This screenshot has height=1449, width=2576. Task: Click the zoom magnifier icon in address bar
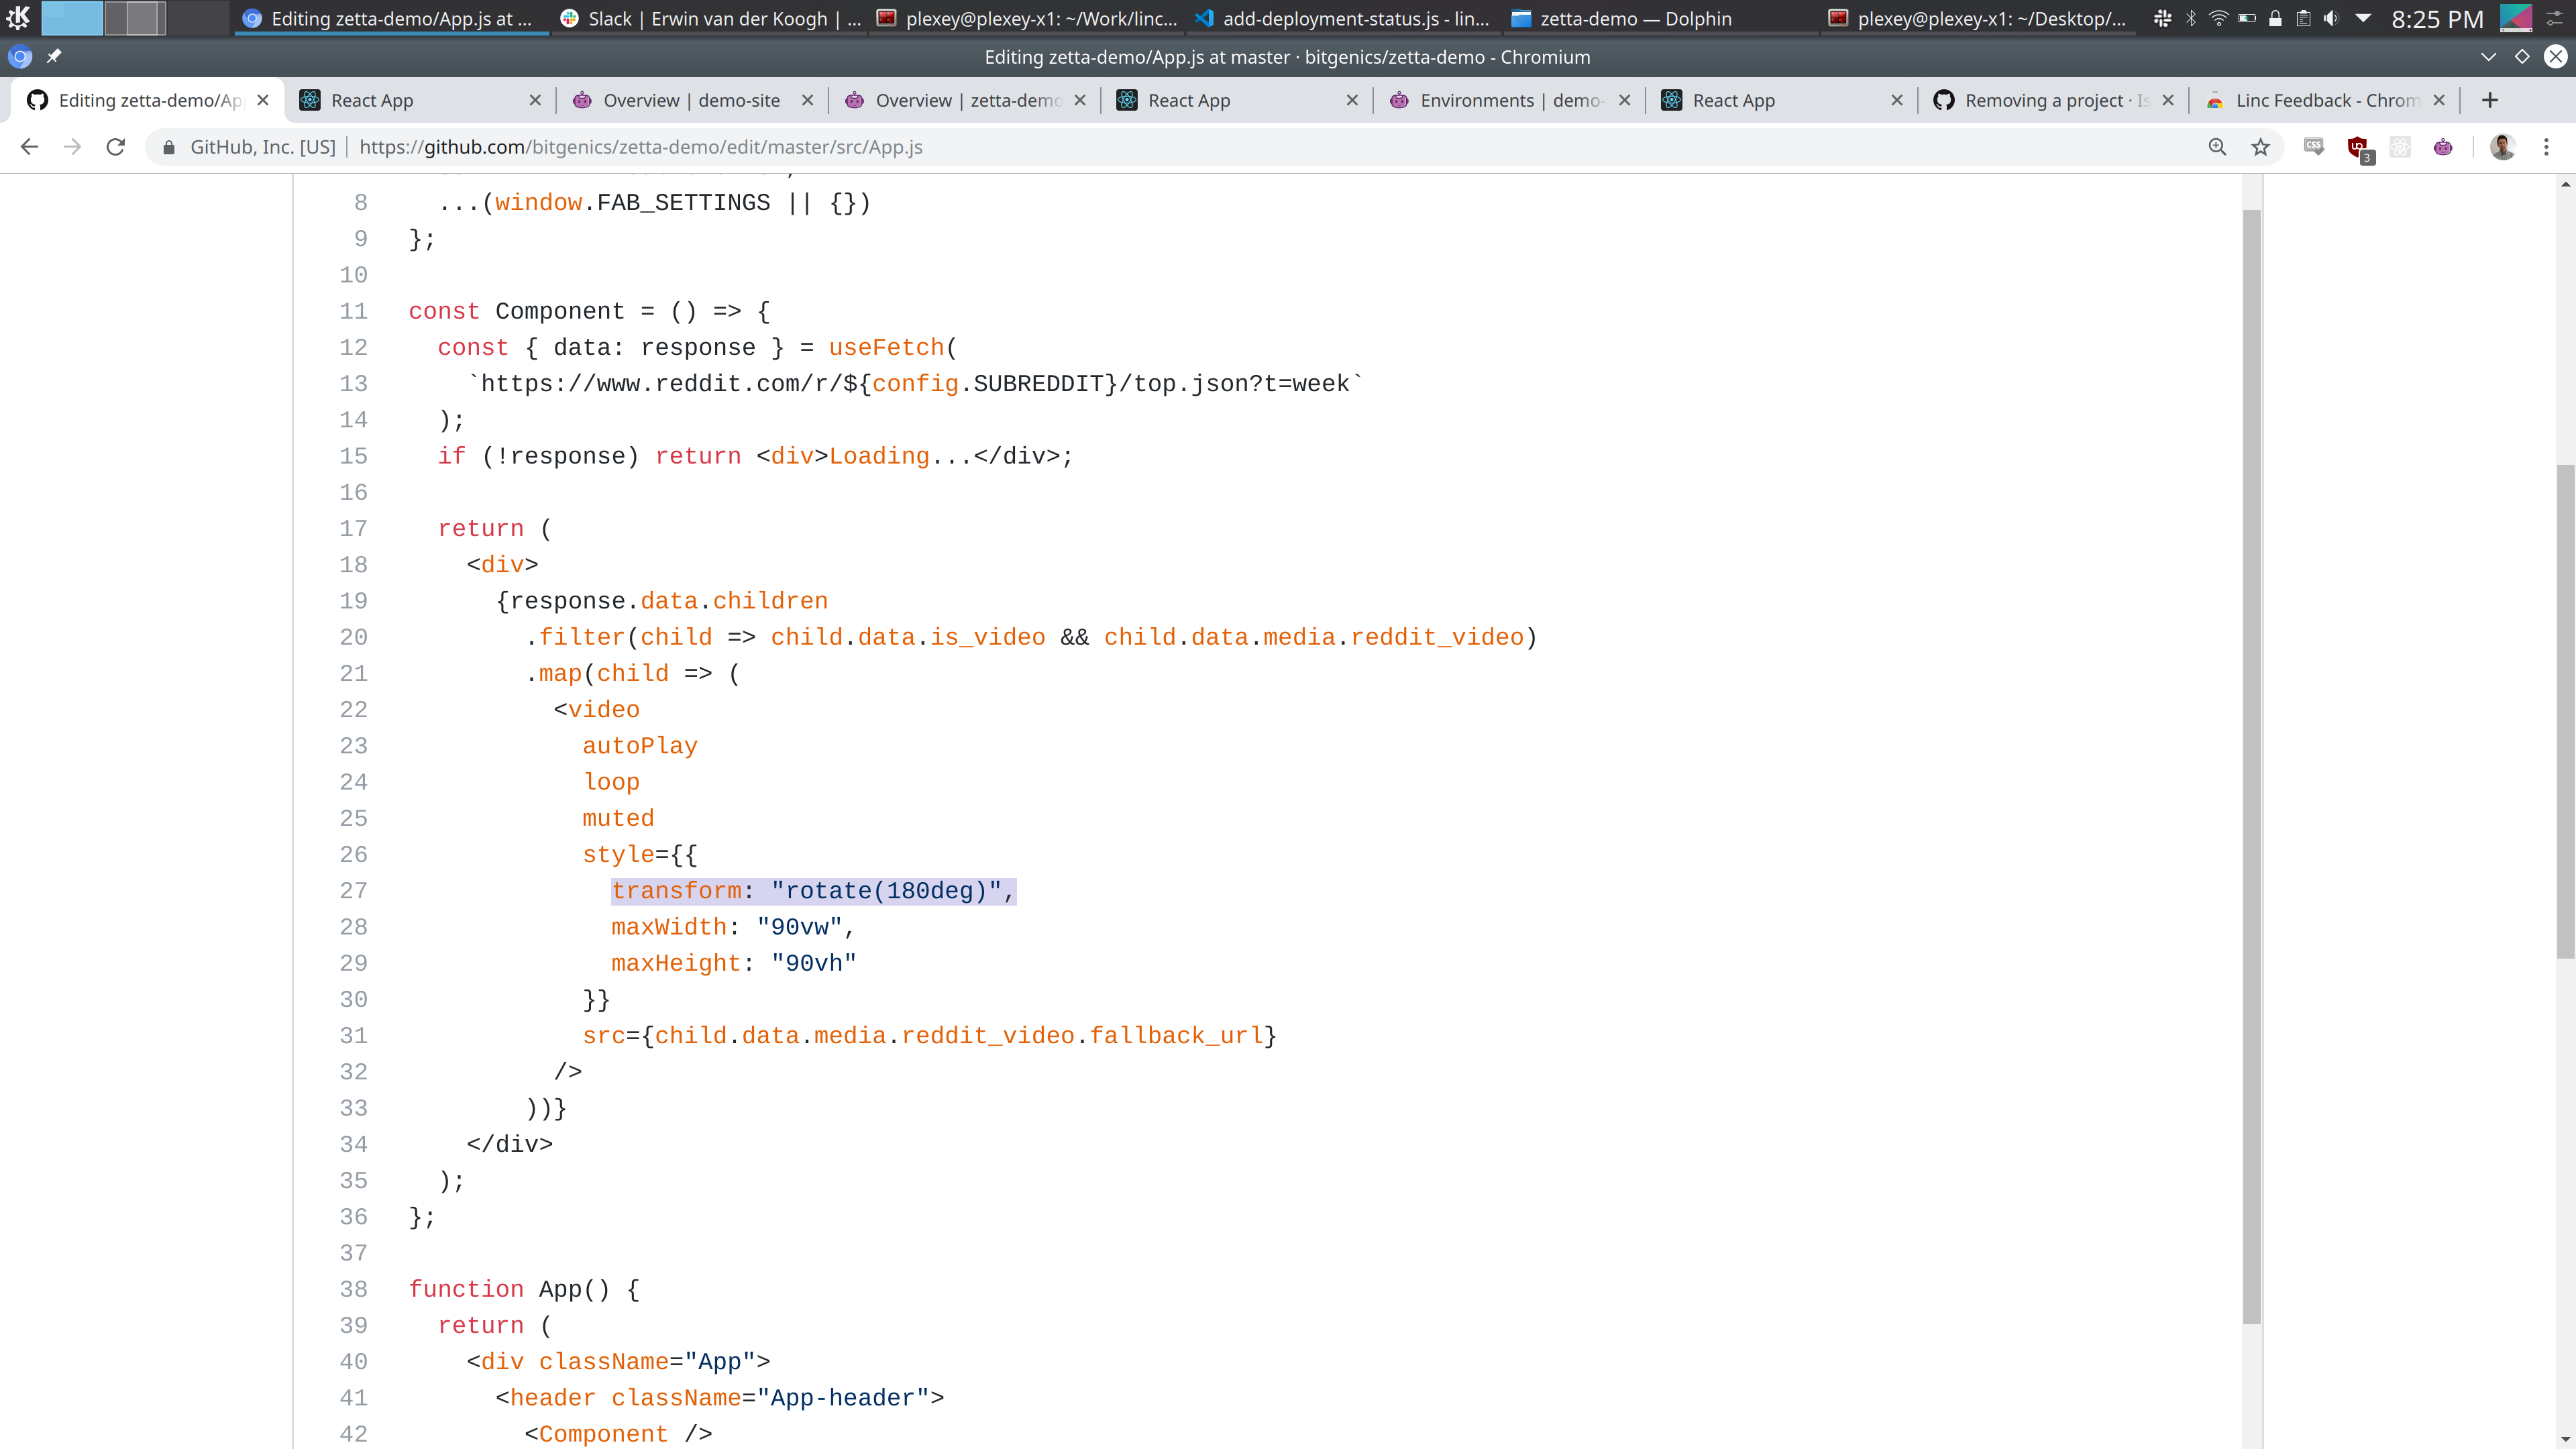pyautogui.click(x=2217, y=147)
